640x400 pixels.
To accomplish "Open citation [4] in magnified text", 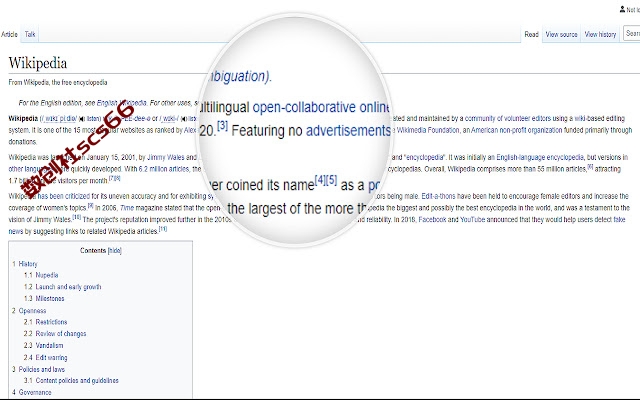I will 320,180.
